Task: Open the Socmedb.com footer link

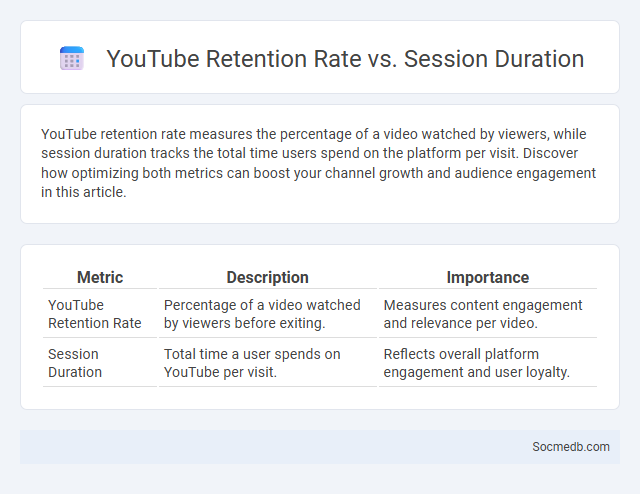Action: [571, 447]
